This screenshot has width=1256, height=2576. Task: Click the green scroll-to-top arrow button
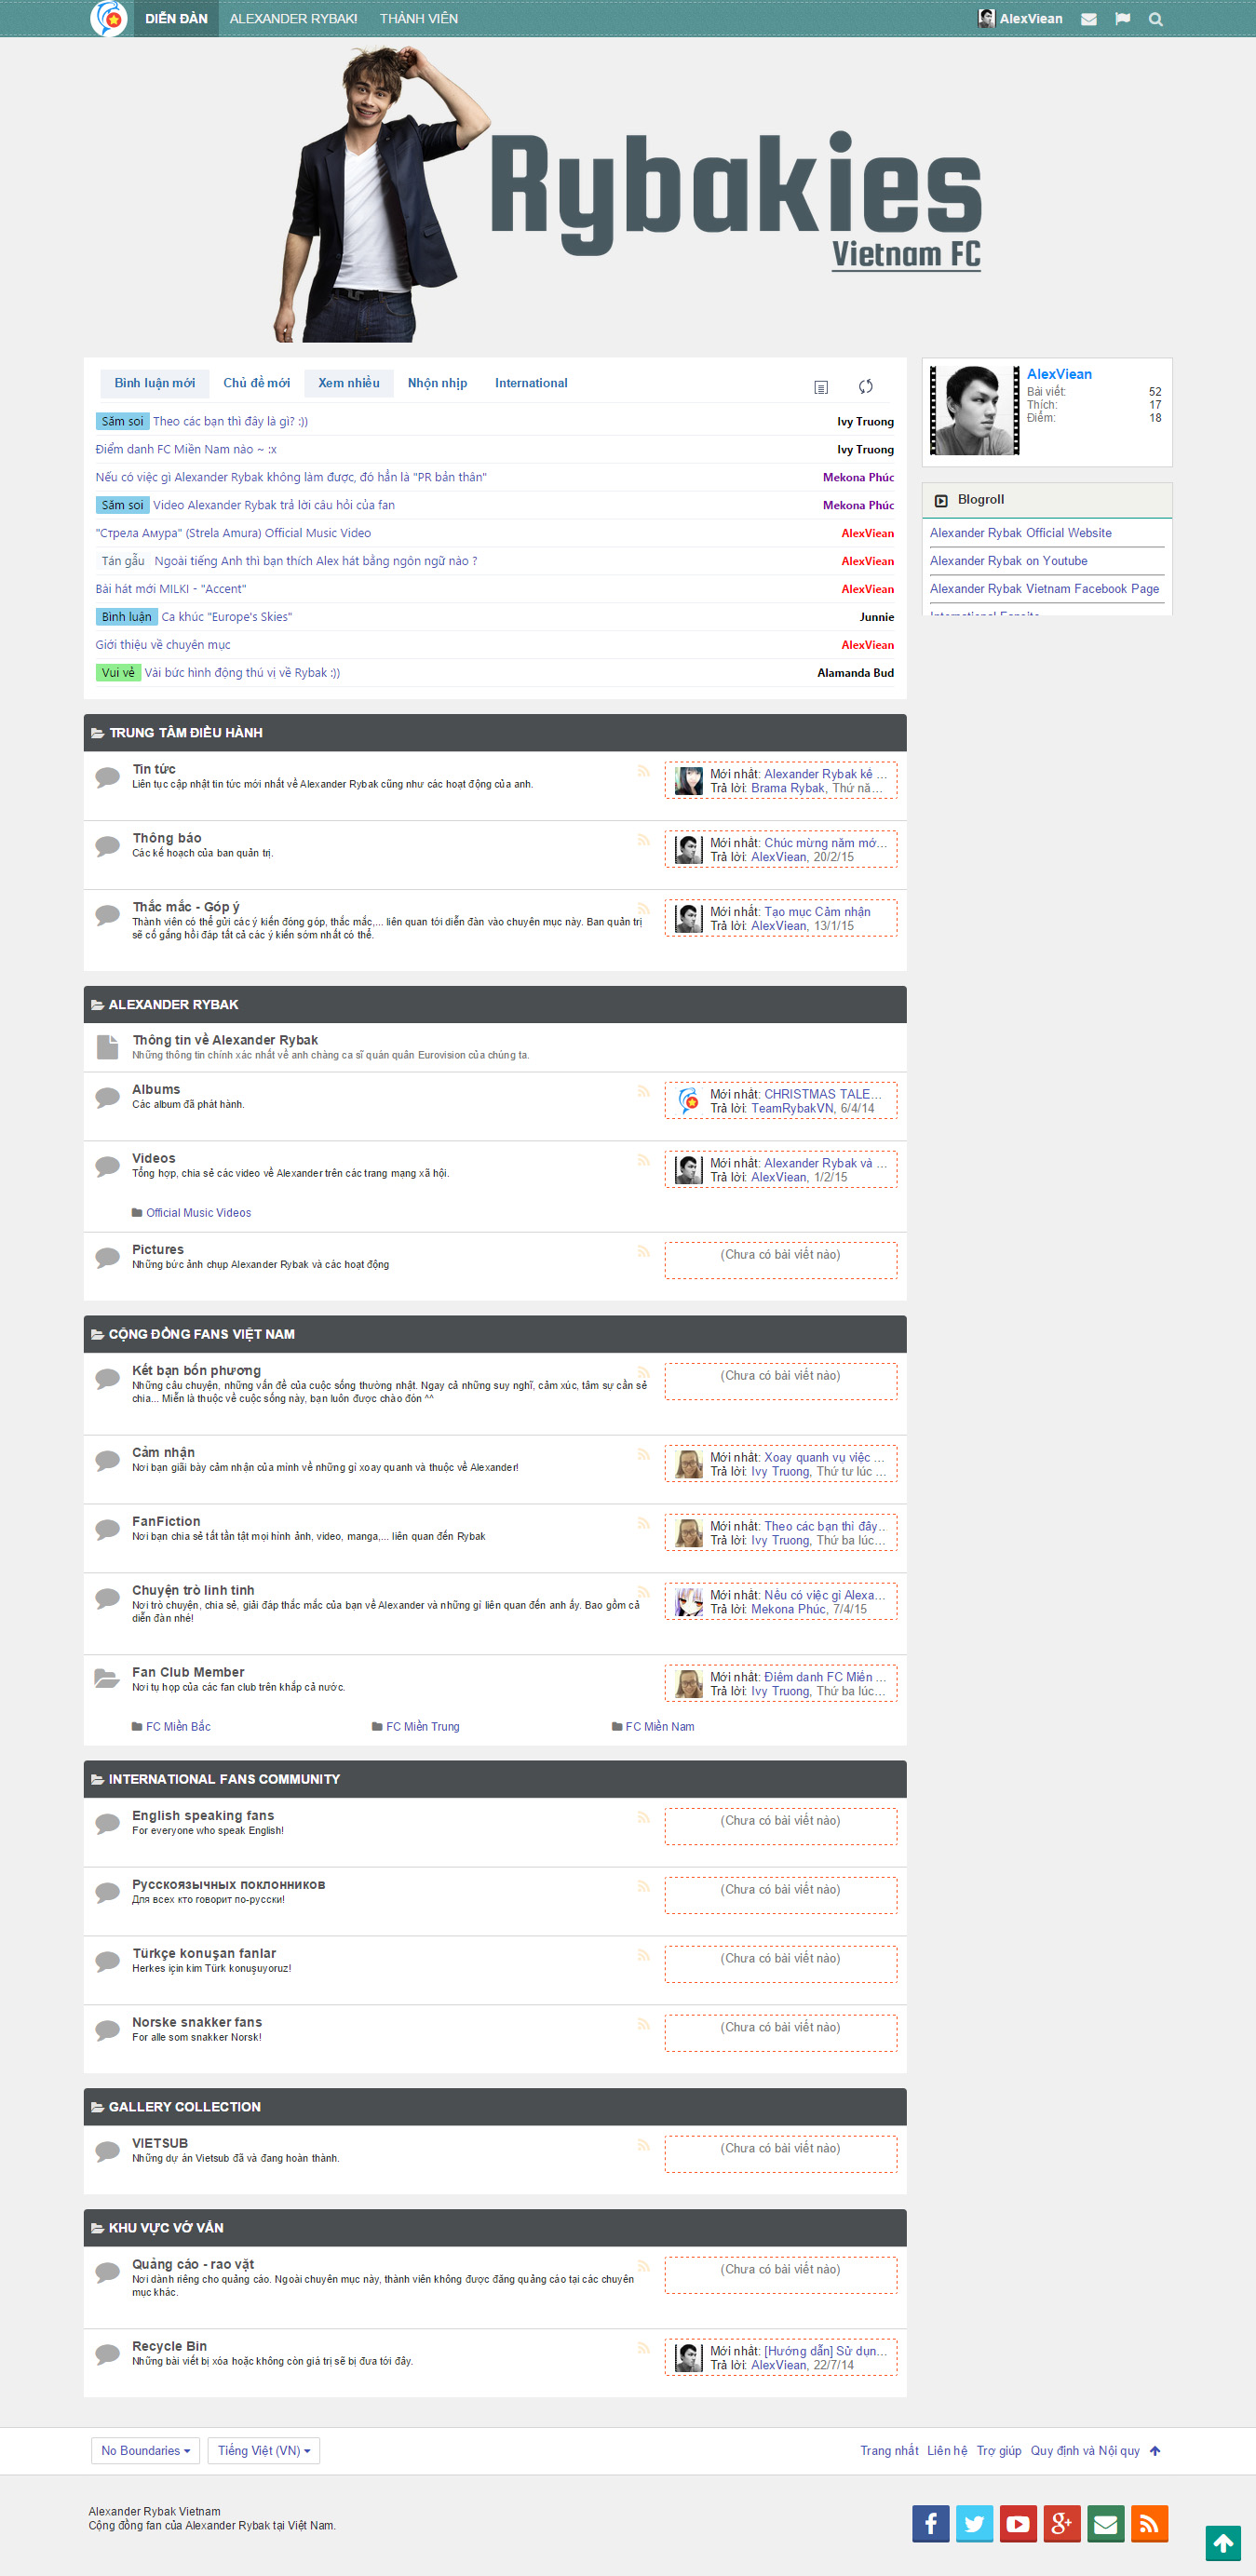point(1223,2543)
